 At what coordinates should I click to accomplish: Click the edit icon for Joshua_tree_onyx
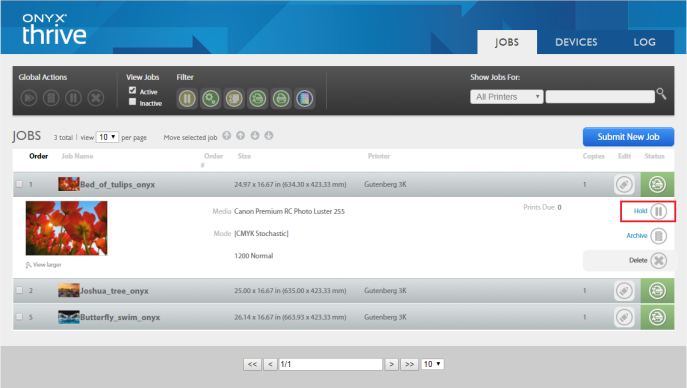[x=624, y=291]
